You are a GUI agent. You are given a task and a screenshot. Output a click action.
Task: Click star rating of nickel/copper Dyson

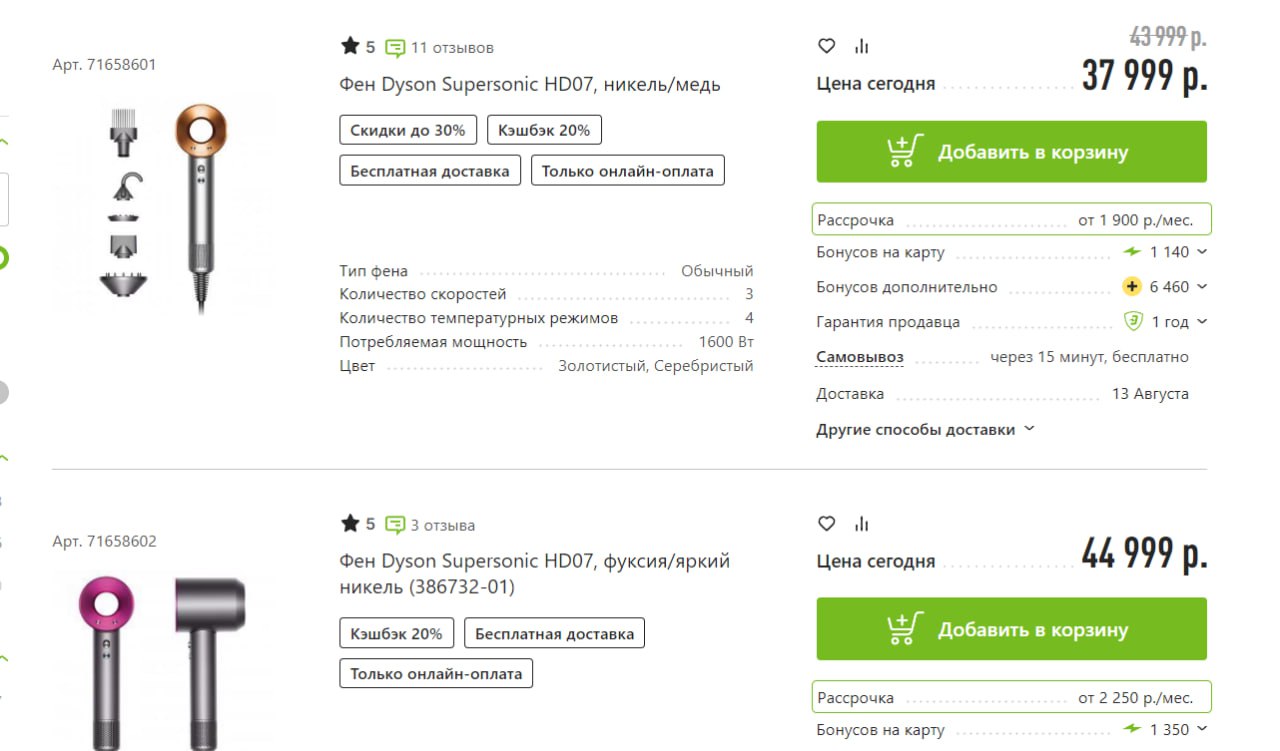tap(357, 46)
